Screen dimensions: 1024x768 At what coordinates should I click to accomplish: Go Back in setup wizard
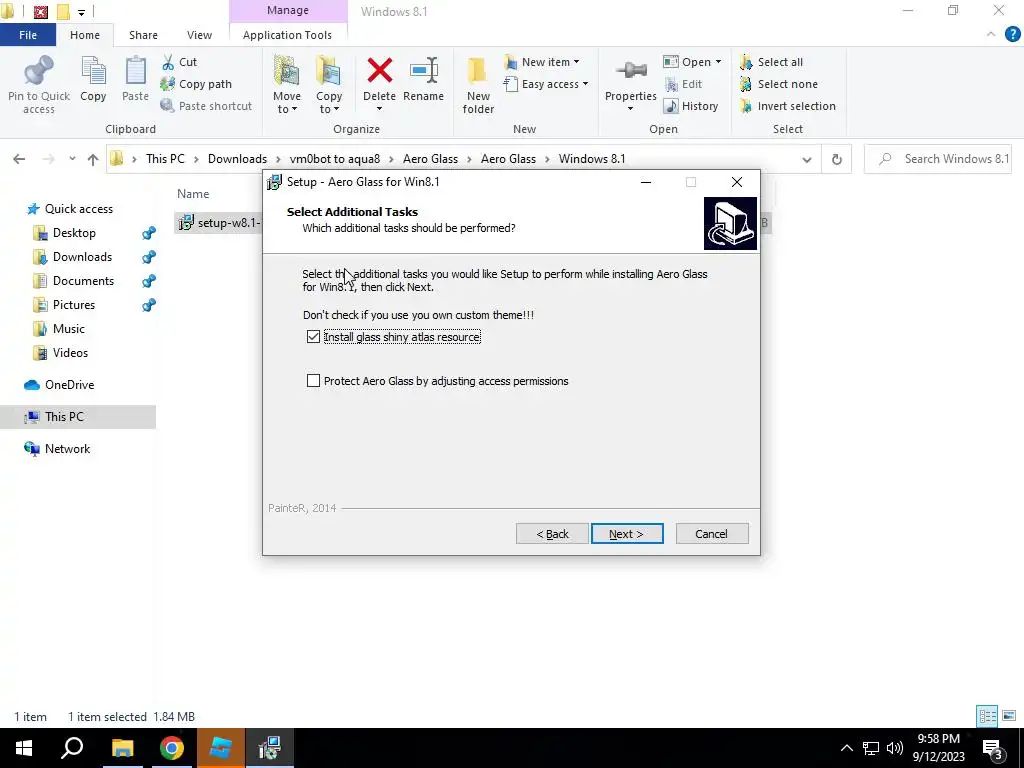pyautogui.click(x=552, y=534)
